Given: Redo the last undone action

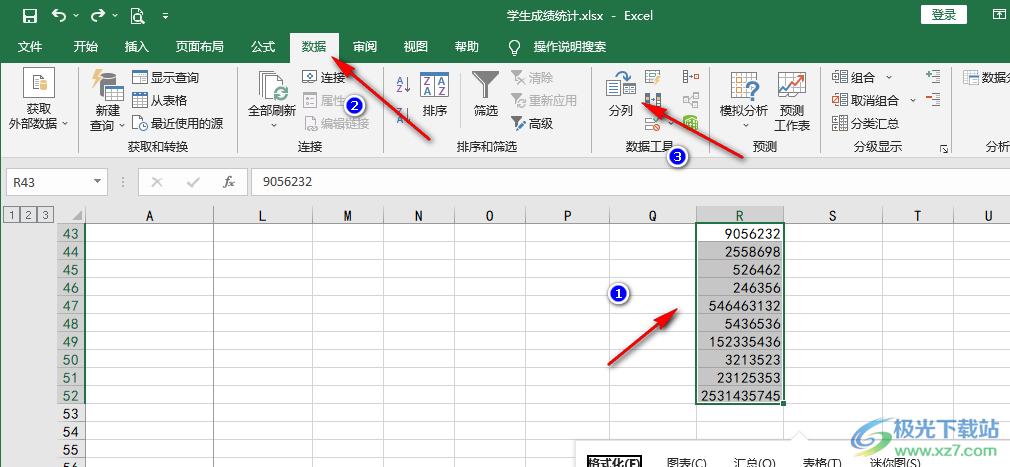Looking at the screenshot, I should pos(99,15).
